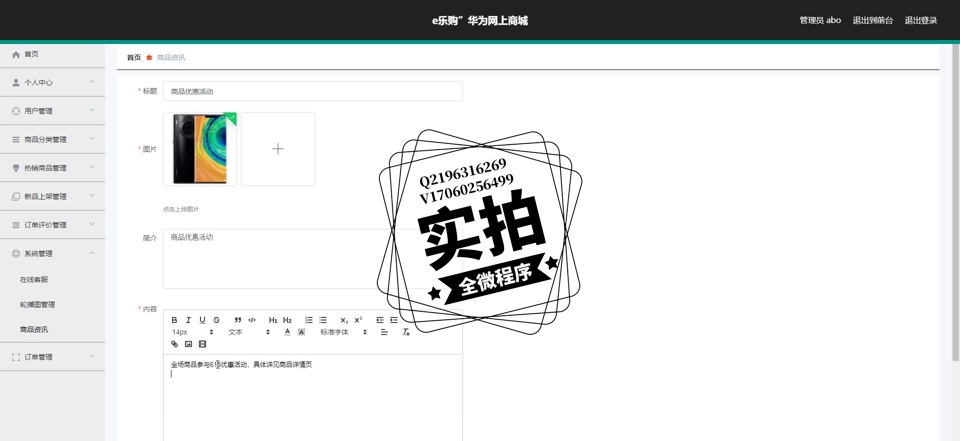Open the 文本 paragraph style dropdown
The height and width of the screenshot is (441, 960).
click(x=249, y=332)
